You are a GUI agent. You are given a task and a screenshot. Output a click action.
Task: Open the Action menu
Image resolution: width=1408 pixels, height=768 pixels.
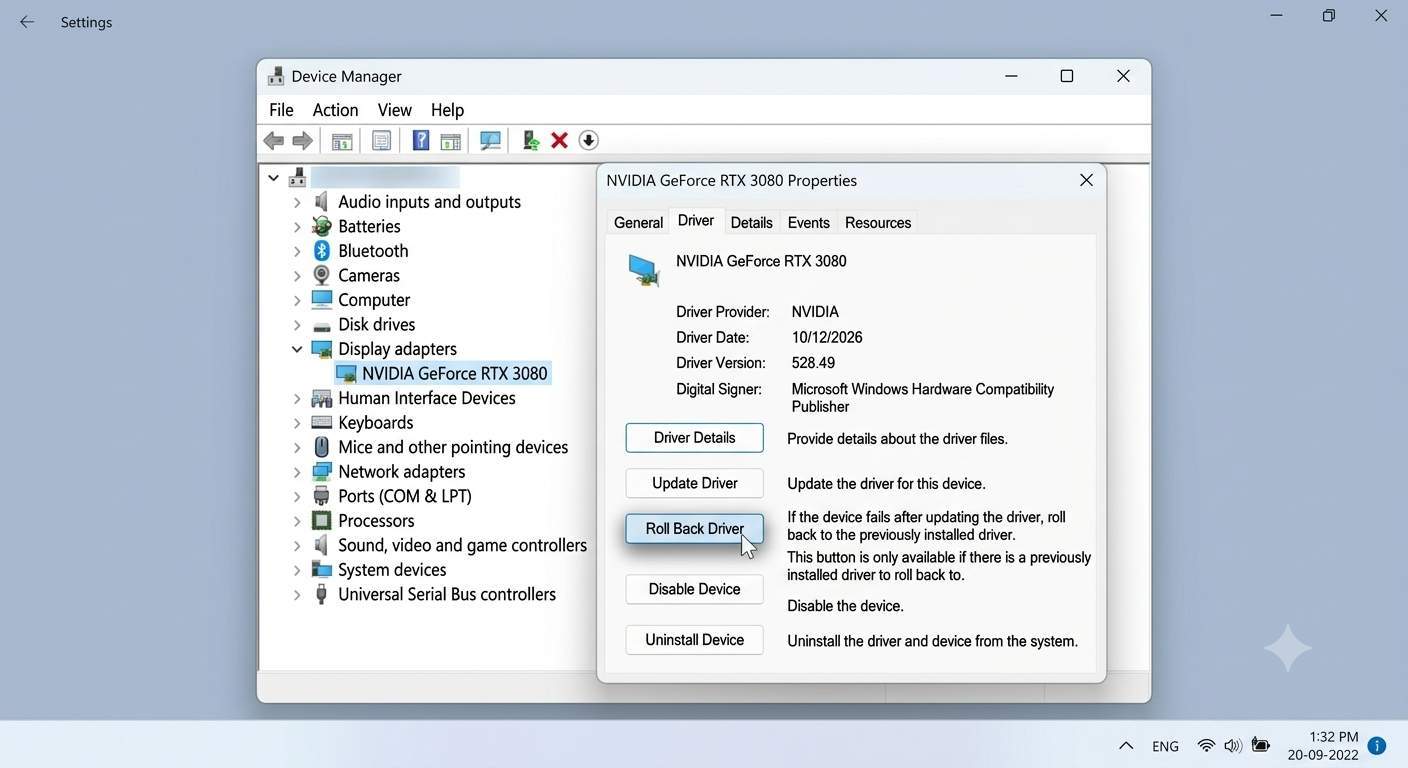coord(335,110)
